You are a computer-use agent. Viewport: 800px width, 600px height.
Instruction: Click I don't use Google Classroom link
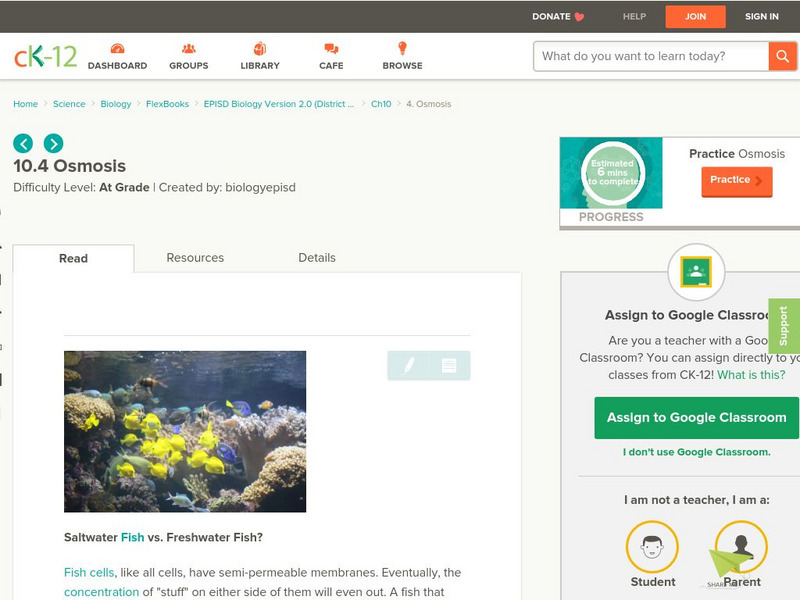(696, 452)
